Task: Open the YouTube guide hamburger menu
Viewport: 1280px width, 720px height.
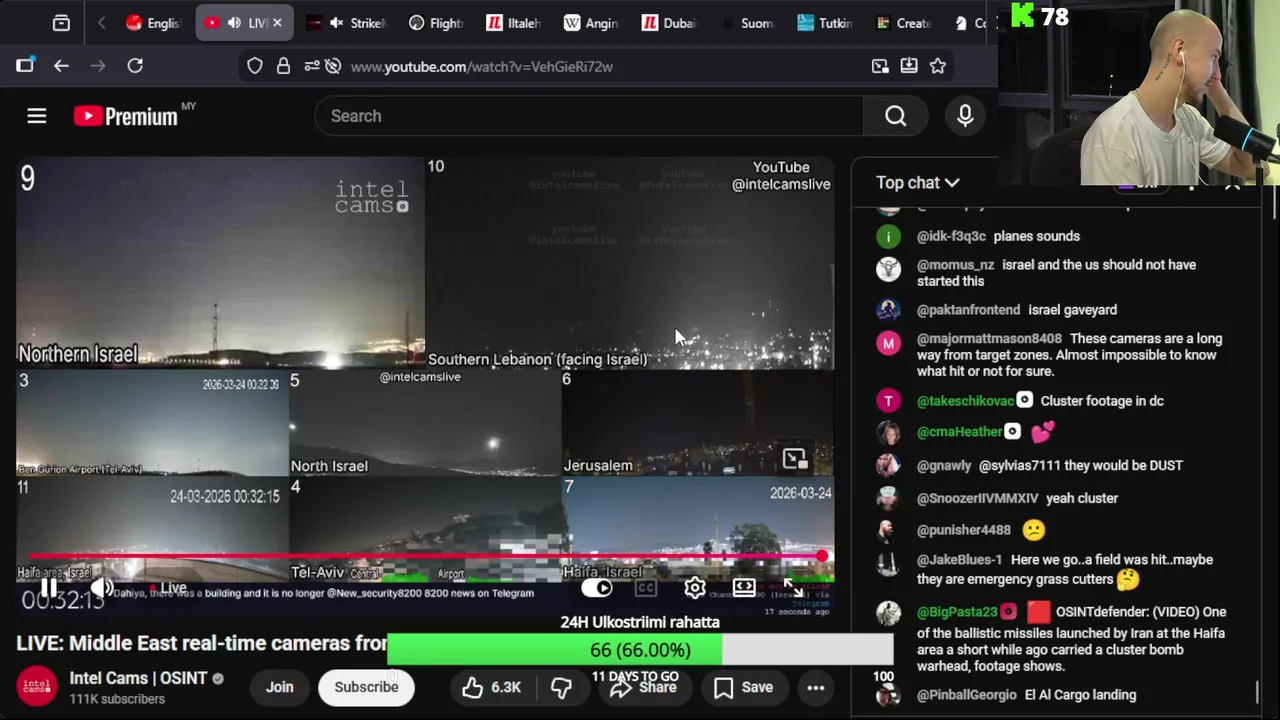Action: point(37,116)
